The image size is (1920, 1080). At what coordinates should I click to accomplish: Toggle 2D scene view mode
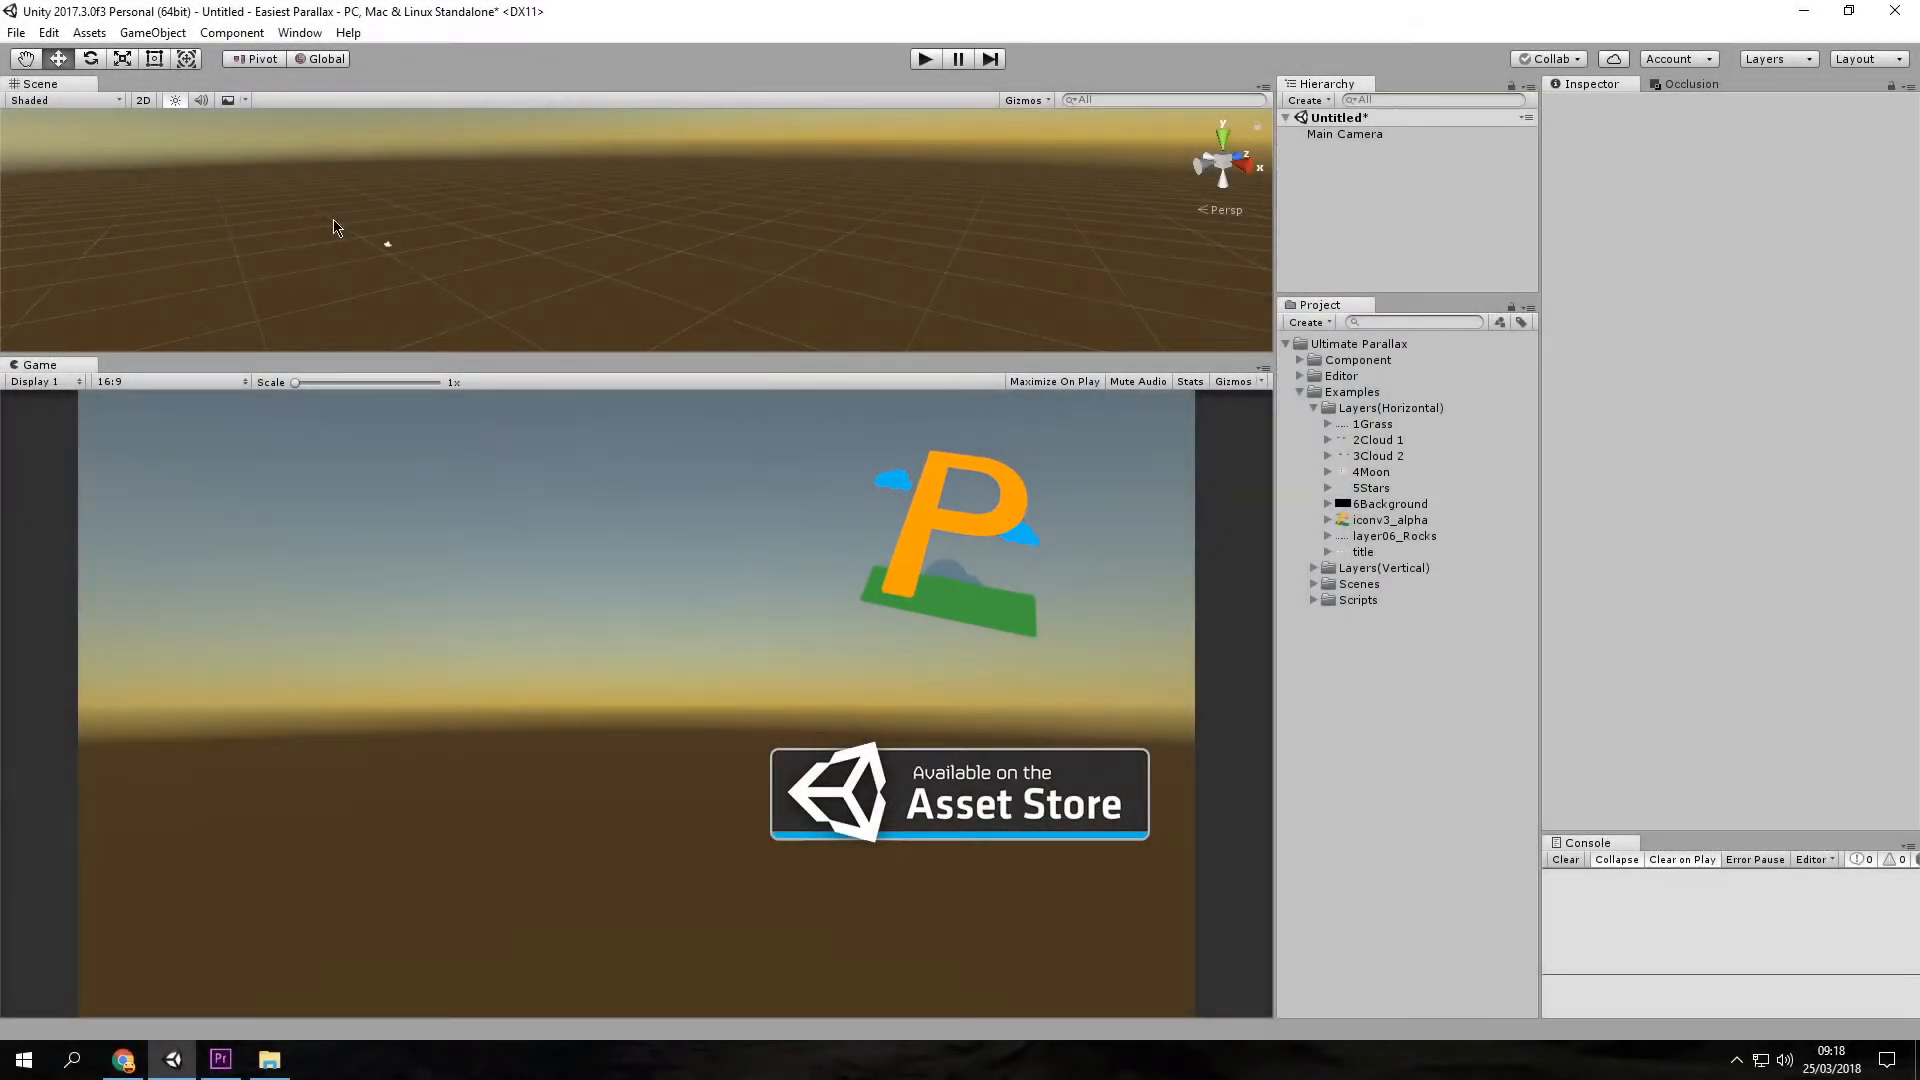[143, 100]
